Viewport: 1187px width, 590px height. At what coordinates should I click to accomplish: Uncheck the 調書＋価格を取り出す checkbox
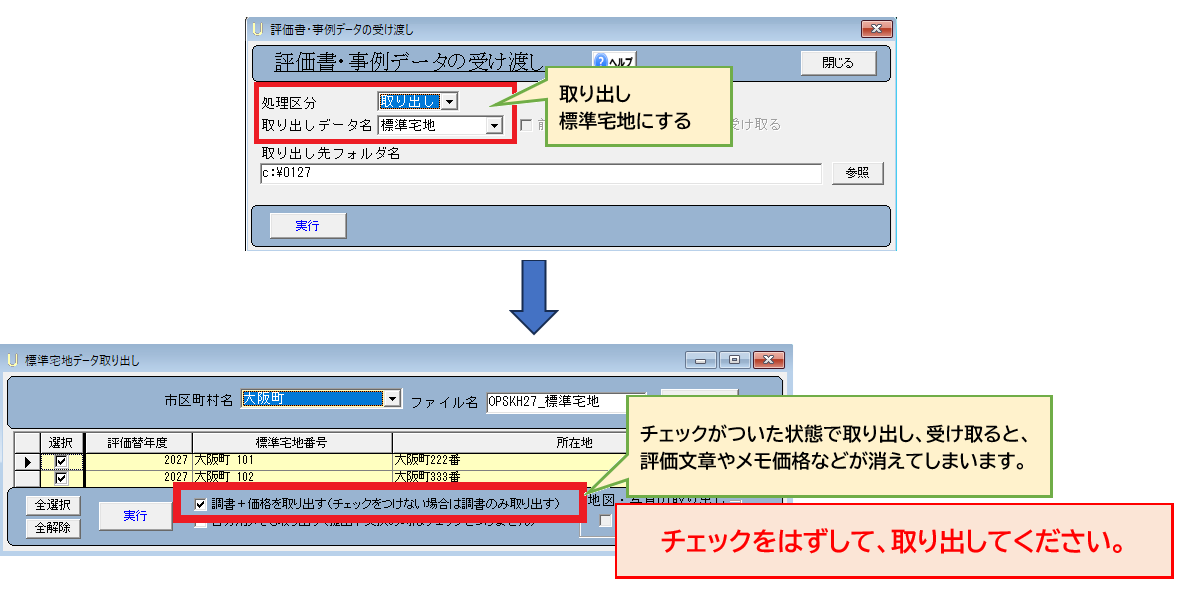tap(201, 504)
